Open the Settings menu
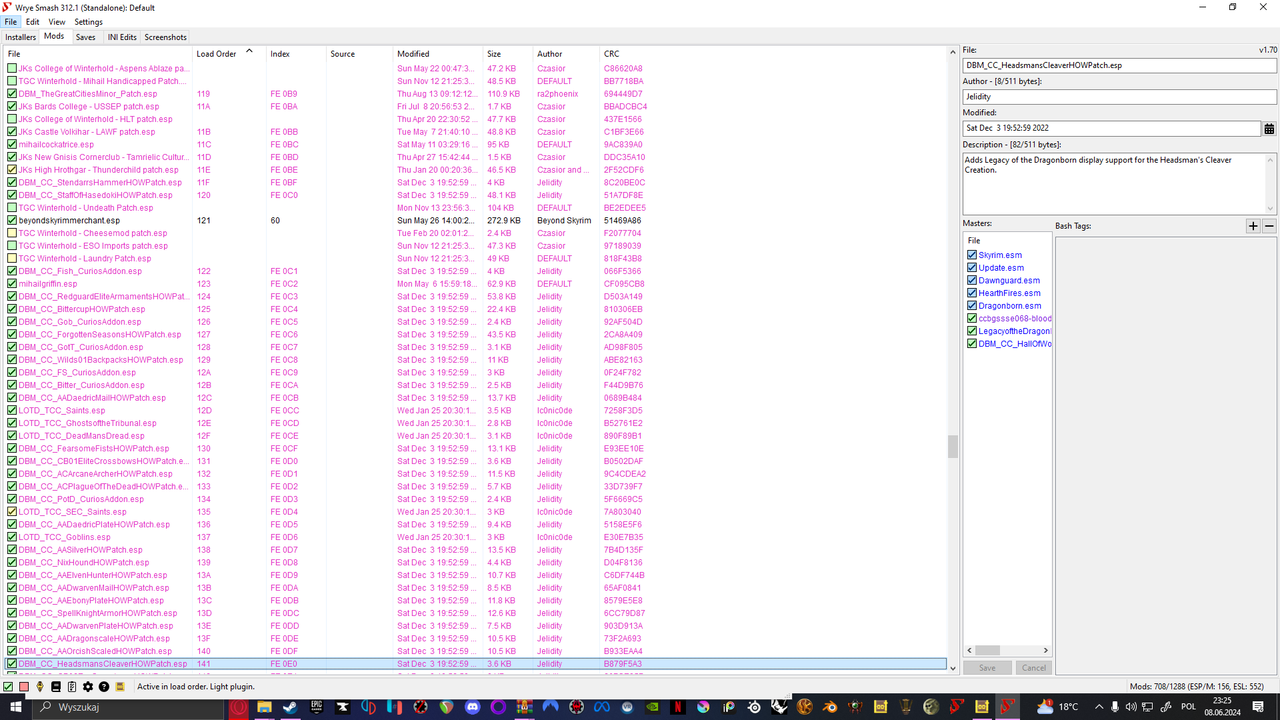 [88, 21]
